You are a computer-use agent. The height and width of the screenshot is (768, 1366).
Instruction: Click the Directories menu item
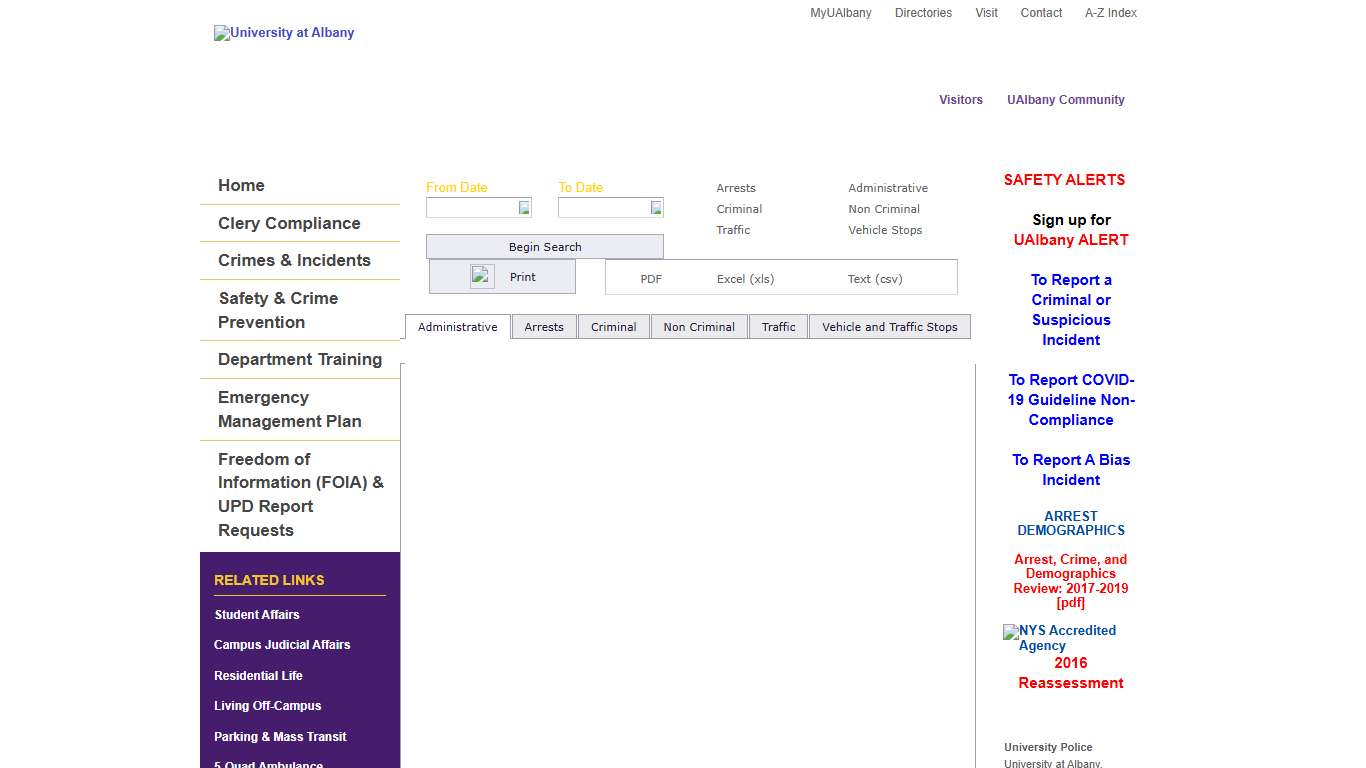923,13
